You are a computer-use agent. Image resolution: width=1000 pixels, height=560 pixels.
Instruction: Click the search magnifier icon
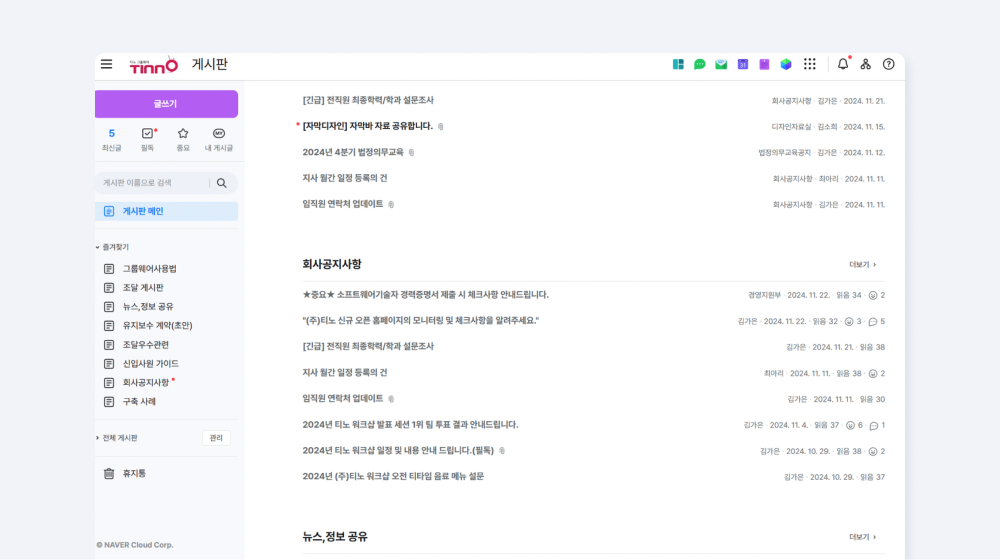pyautogui.click(x=222, y=183)
